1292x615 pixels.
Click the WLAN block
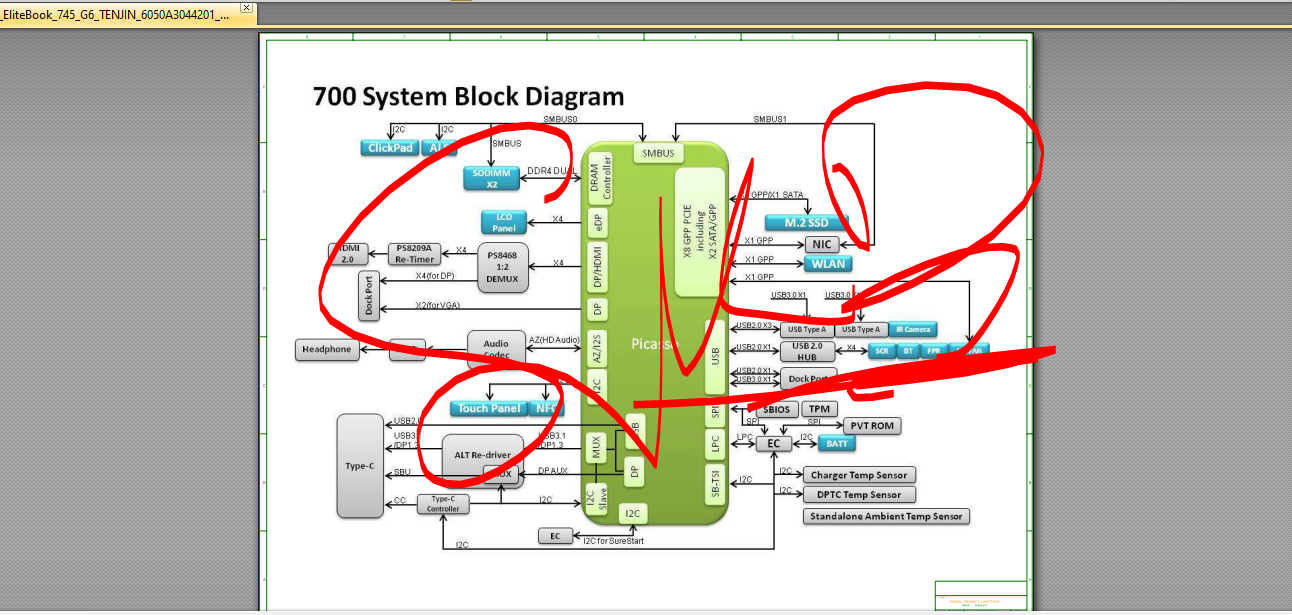829,264
